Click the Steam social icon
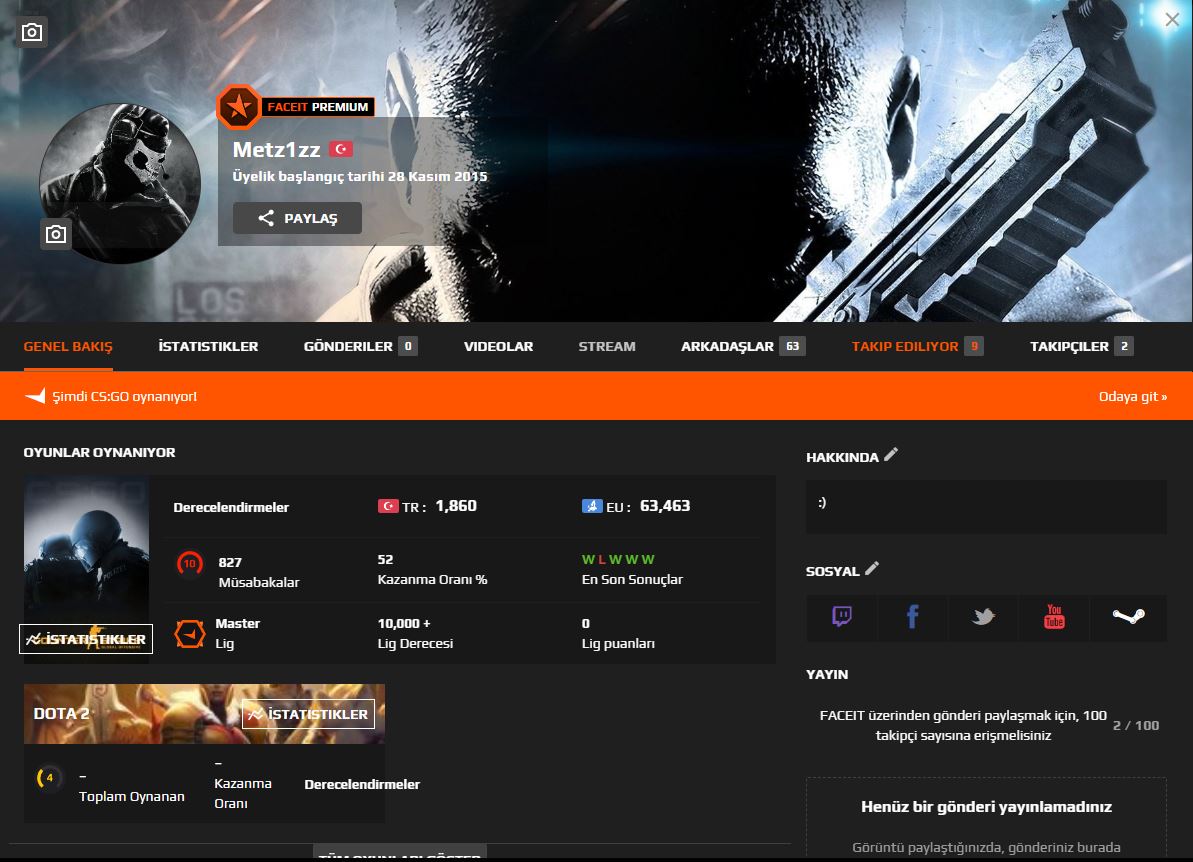1193x862 pixels. pos(1128,616)
